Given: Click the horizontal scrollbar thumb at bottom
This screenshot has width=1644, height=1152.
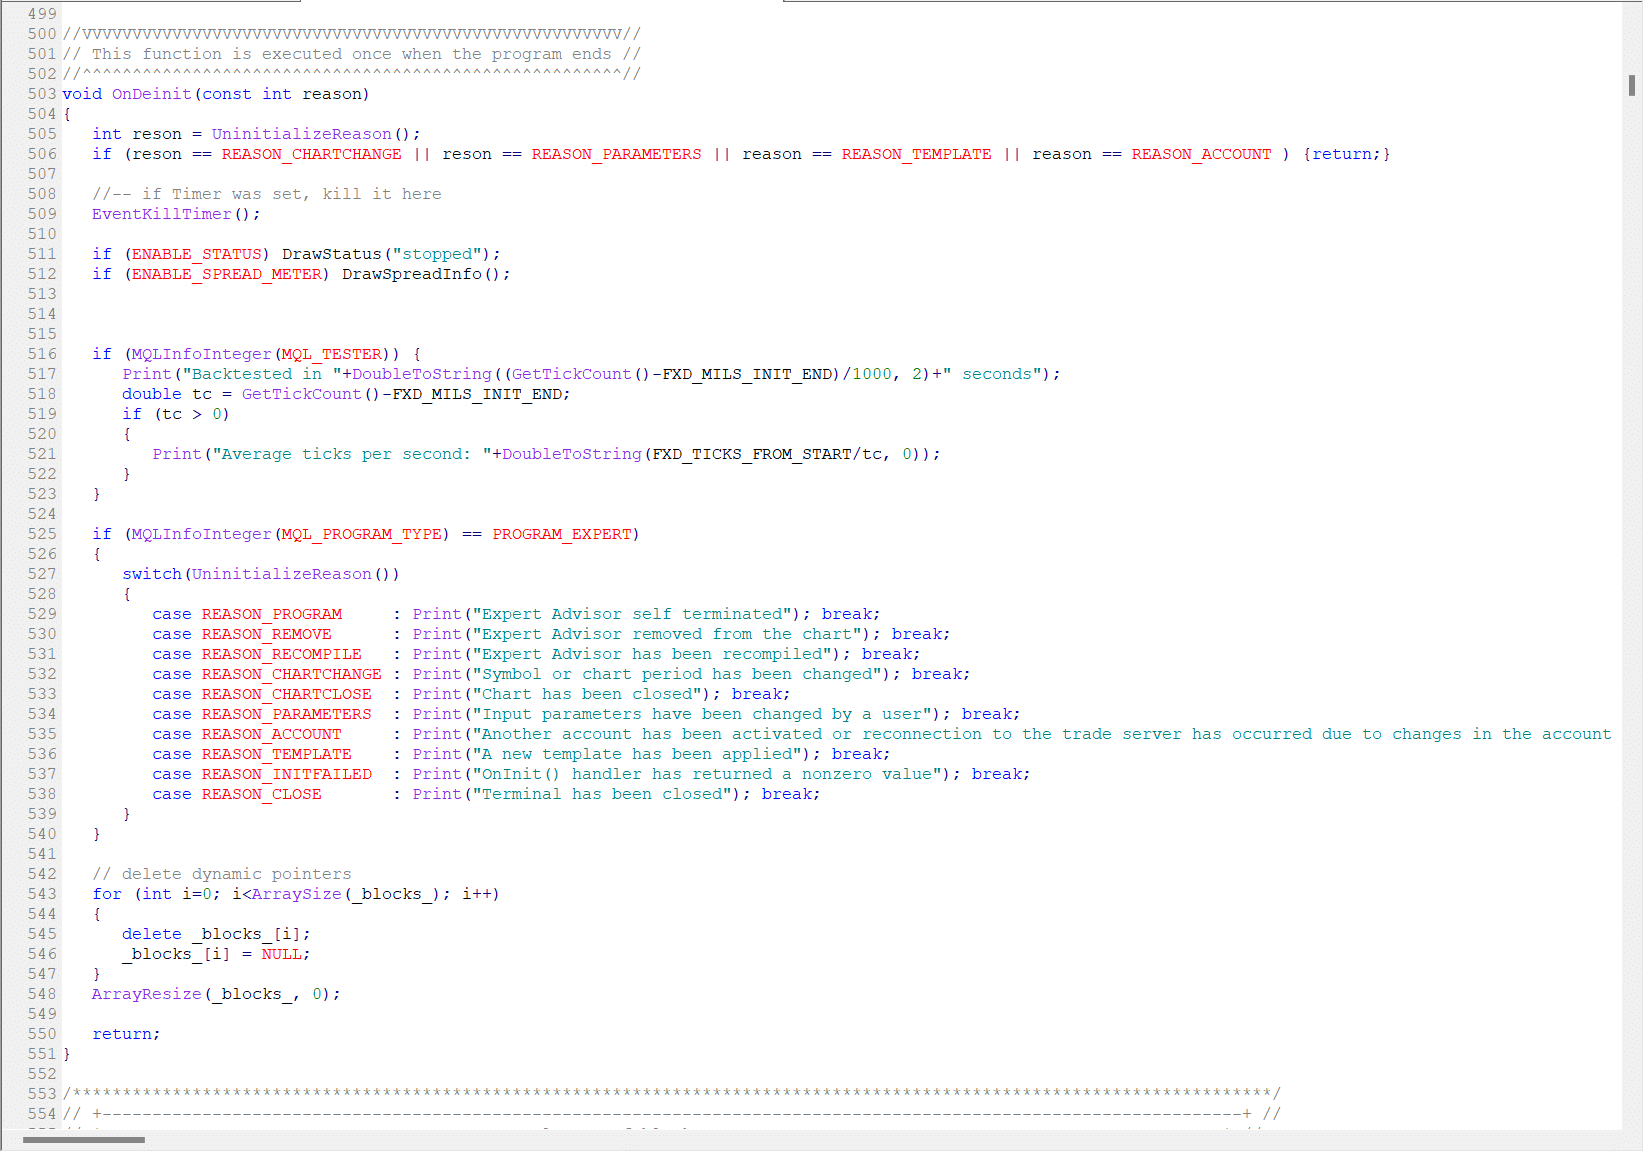Looking at the screenshot, I should [x=84, y=1139].
